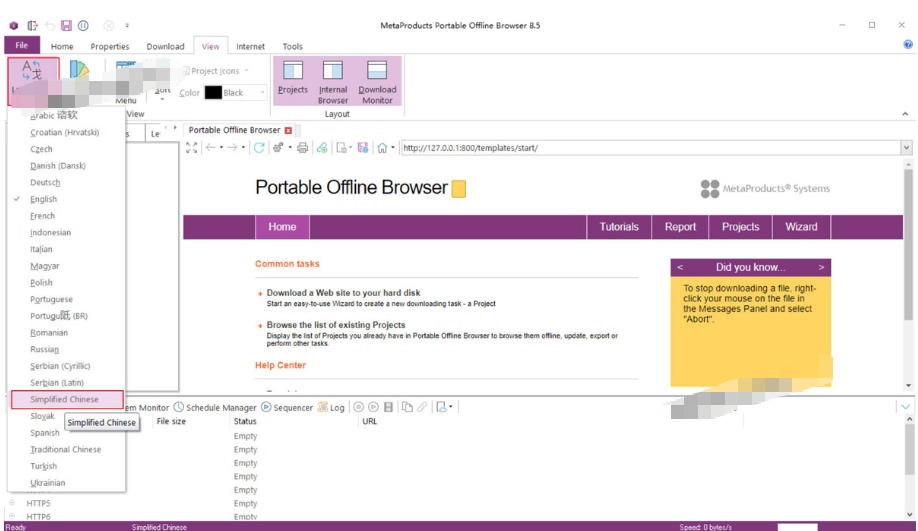Toggle the Projects layout panel
The image size is (918, 531).
293,80
